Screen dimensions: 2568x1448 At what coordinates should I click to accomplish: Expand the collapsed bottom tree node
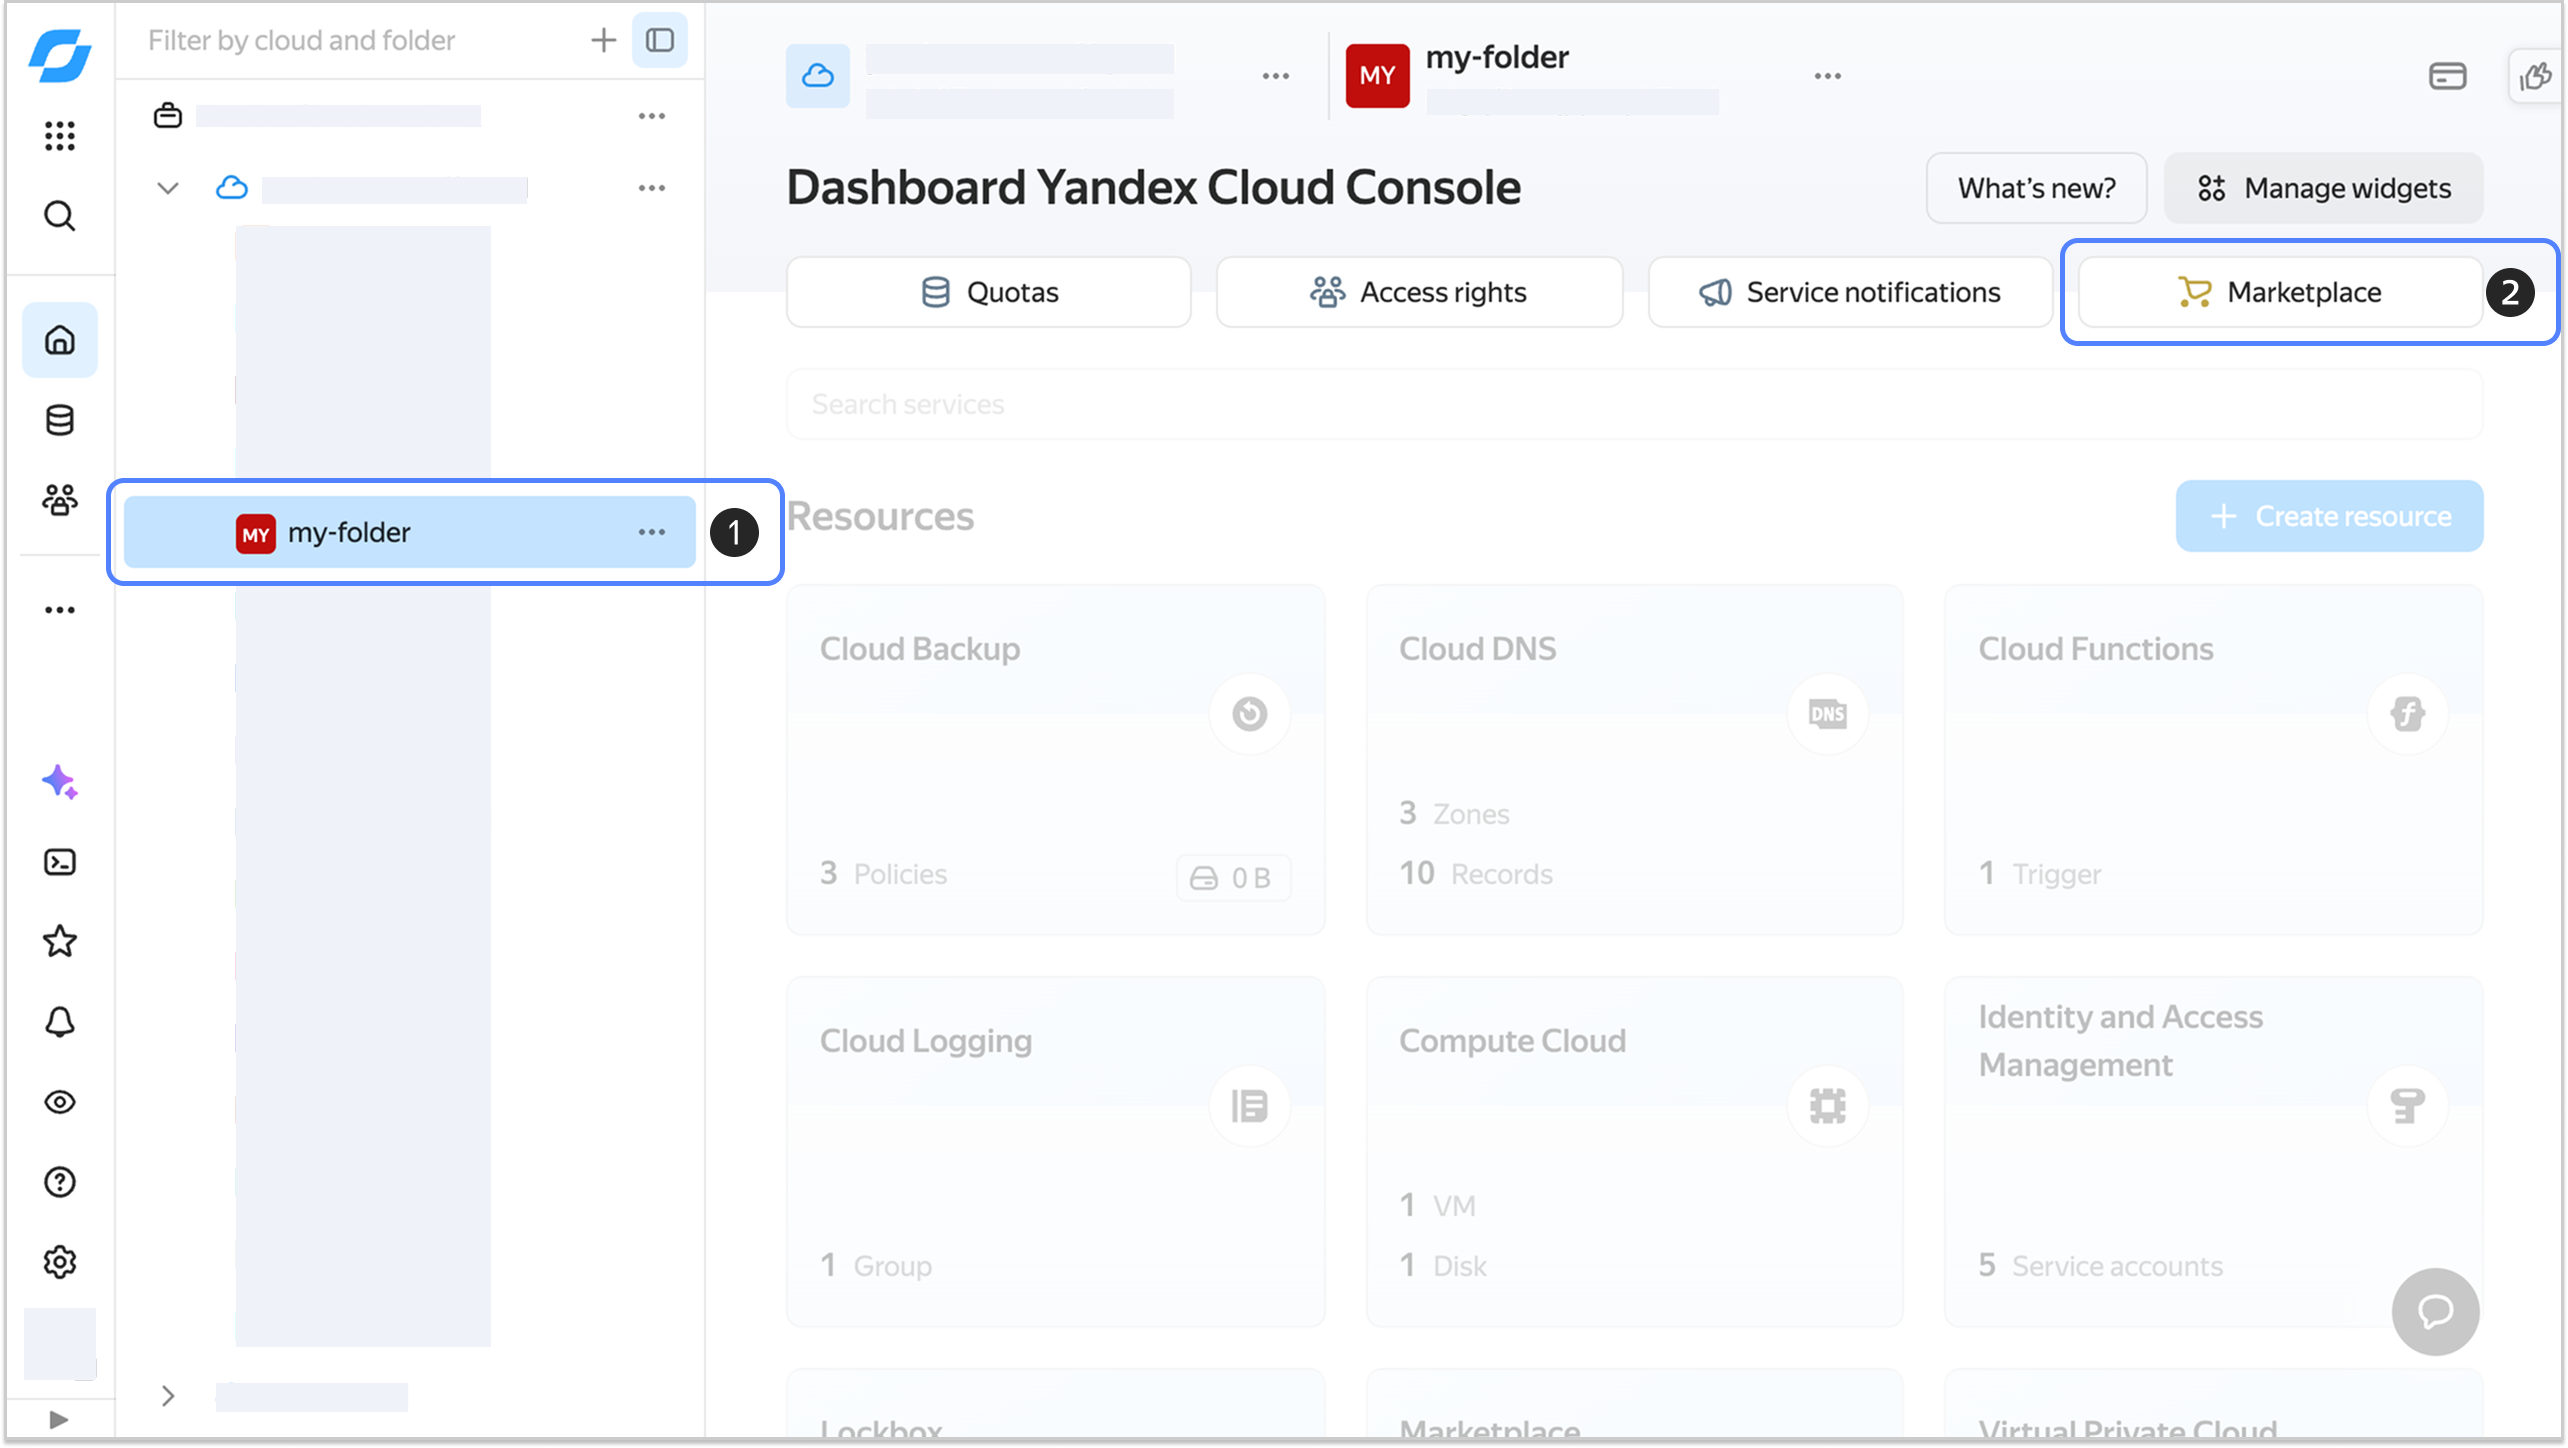coord(168,1396)
